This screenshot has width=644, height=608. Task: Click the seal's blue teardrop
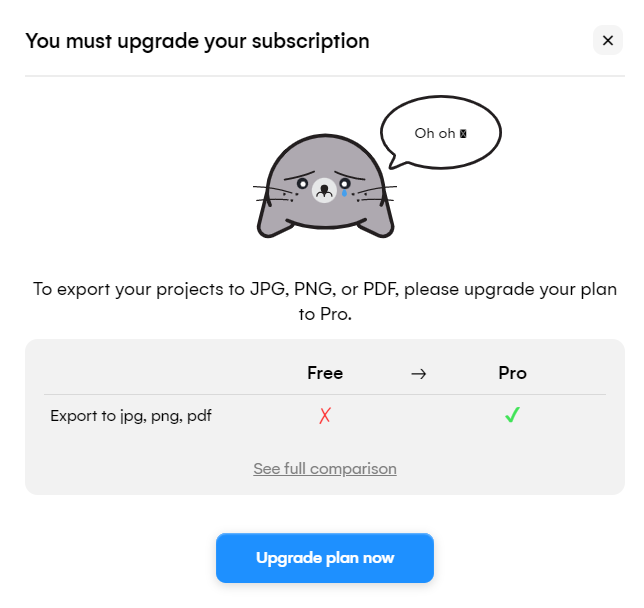[x=344, y=193]
